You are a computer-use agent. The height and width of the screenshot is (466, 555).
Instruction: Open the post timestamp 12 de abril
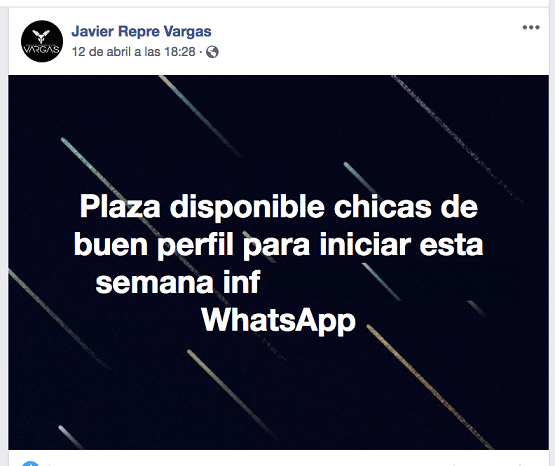(133, 52)
